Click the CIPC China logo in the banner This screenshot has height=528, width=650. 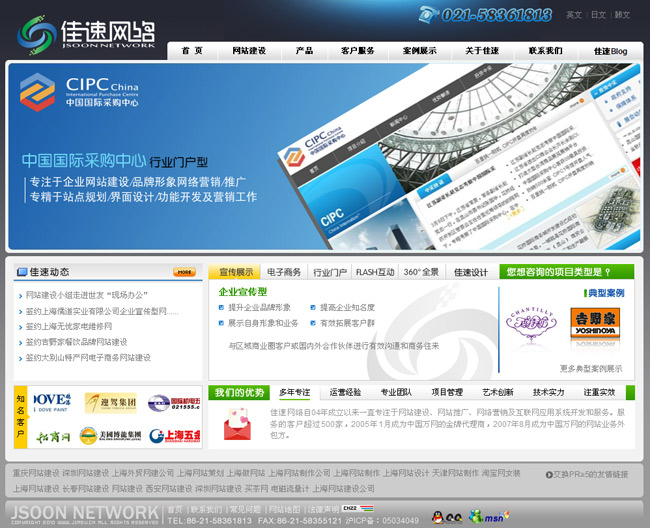(x=79, y=92)
